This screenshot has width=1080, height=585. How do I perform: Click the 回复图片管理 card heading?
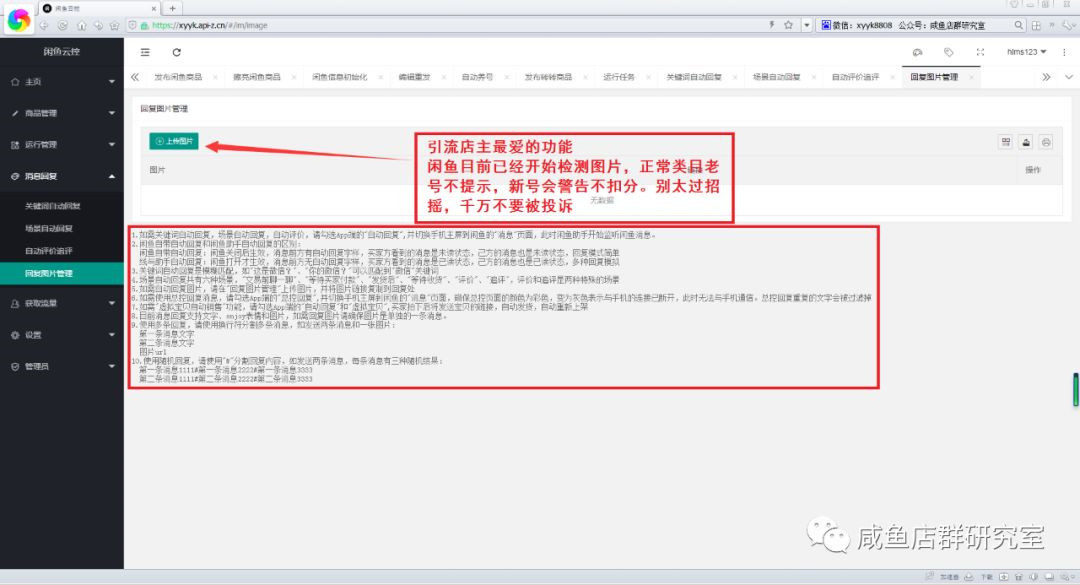[164, 109]
